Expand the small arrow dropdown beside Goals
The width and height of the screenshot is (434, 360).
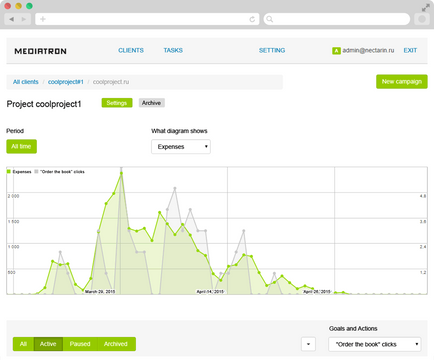[x=308, y=344]
